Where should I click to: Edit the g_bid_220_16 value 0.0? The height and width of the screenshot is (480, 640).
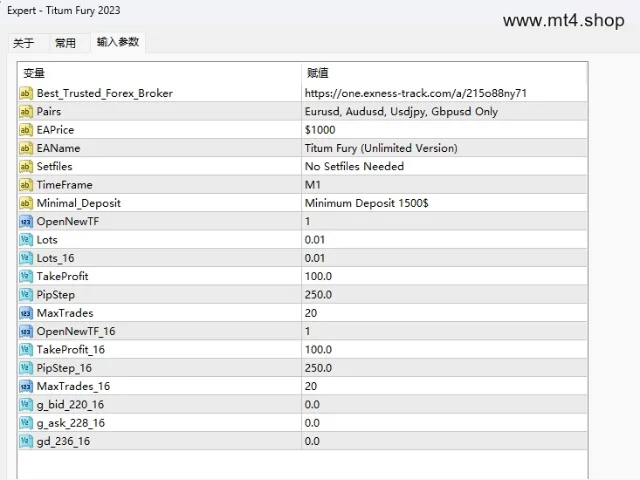click(444, 404)
